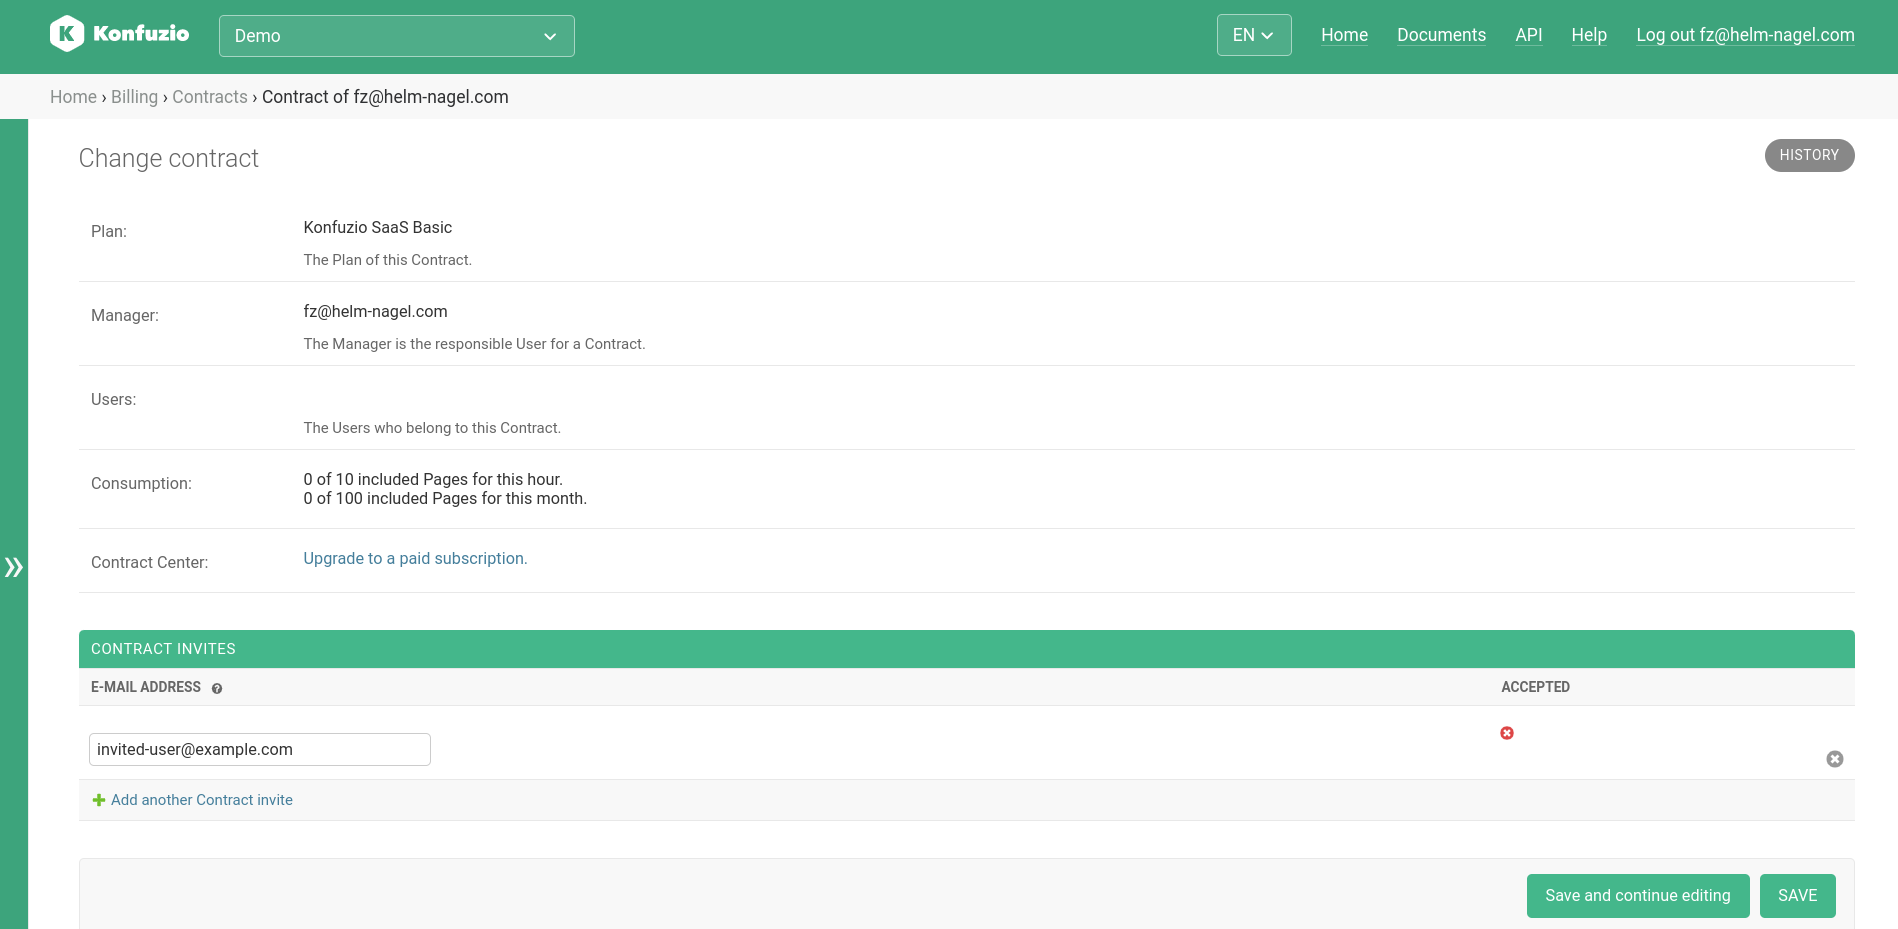This screenshot has height=929, width=1898.
Task: Open the Help navigation link
Action: tap(1589, 35)
